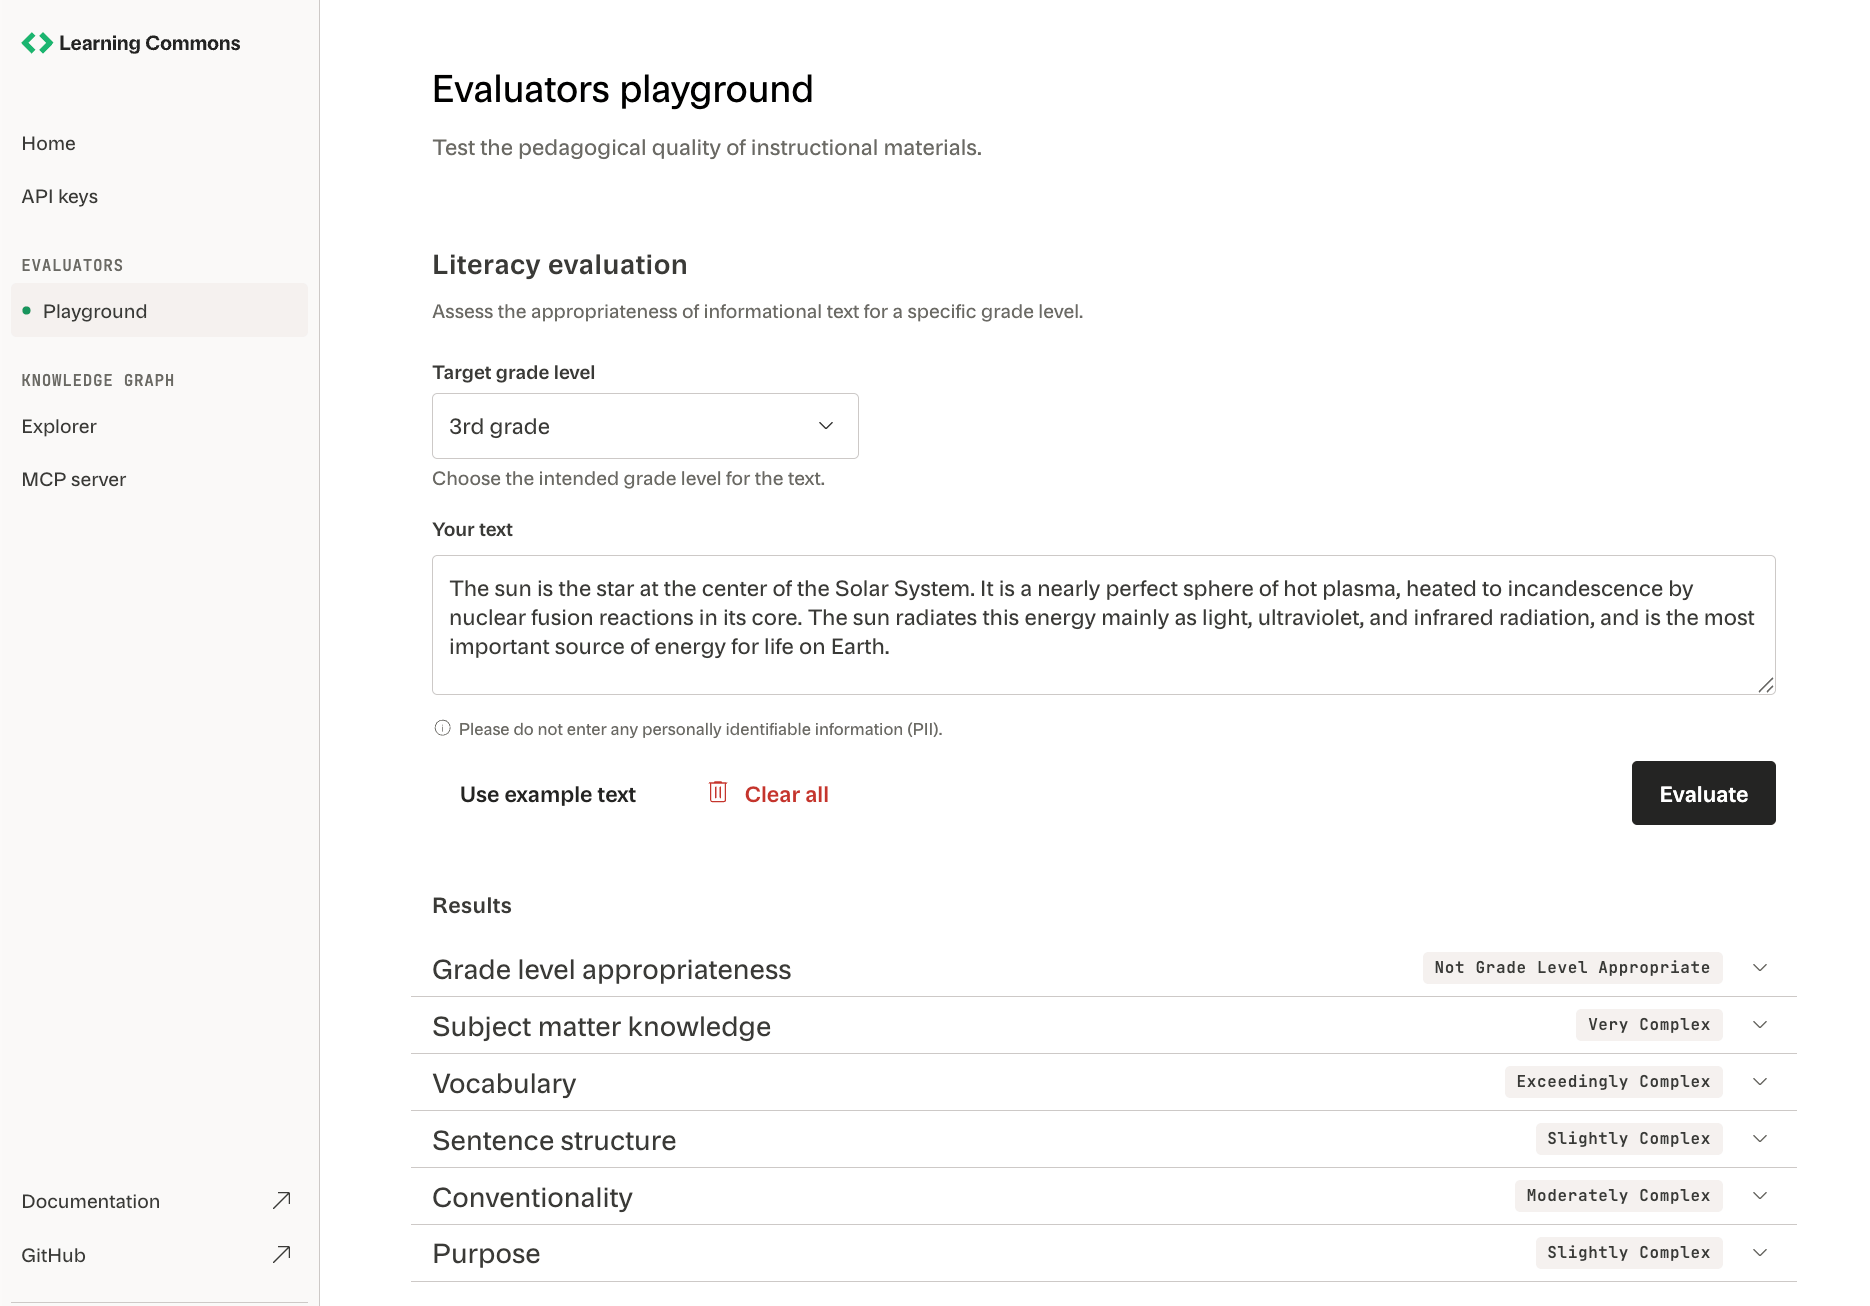This screenshot has height=1306, width=1870.
Task: Click the Evaluators playground heading
Action: point(622,89)
